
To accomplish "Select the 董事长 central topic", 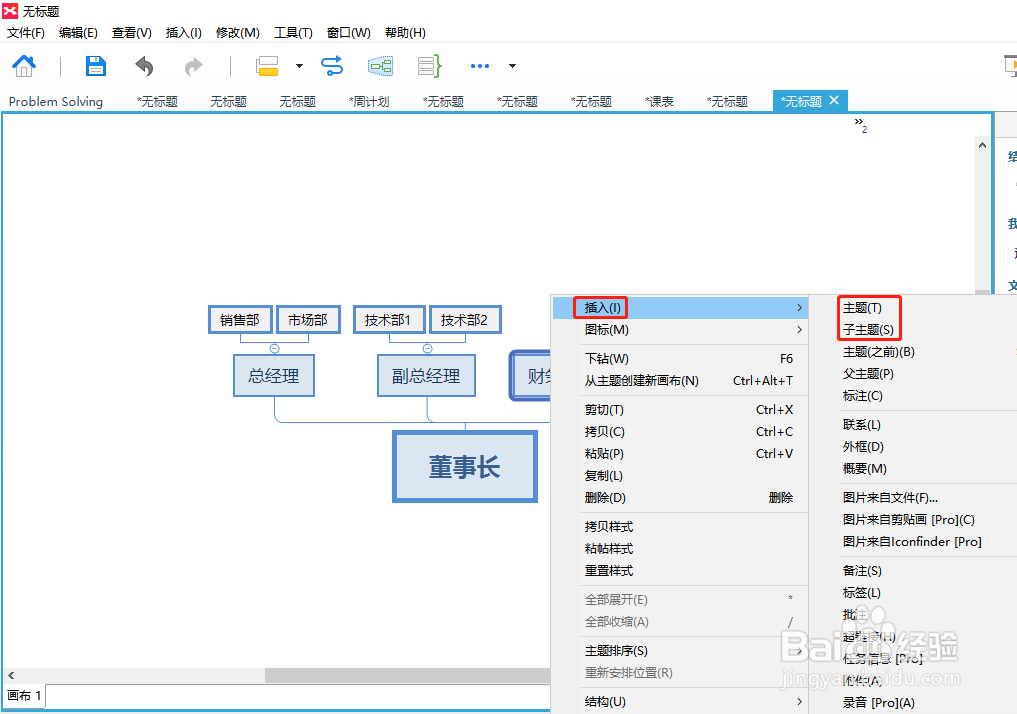I will point(465,467).
